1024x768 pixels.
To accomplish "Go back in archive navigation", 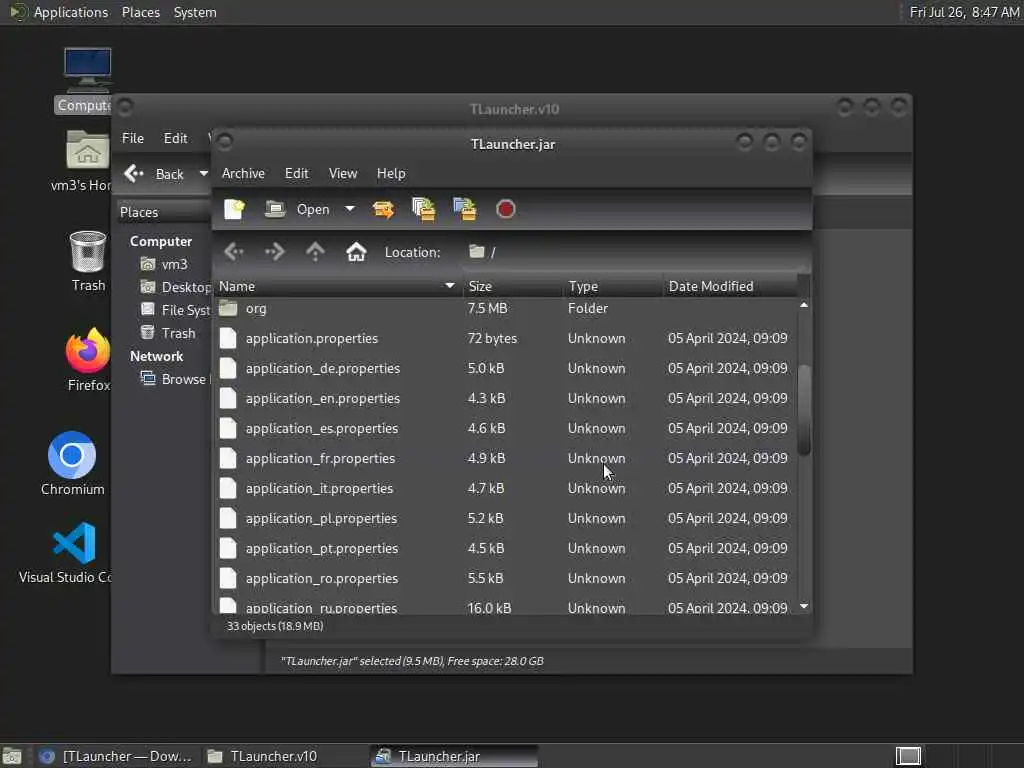I will coord(234,252).
